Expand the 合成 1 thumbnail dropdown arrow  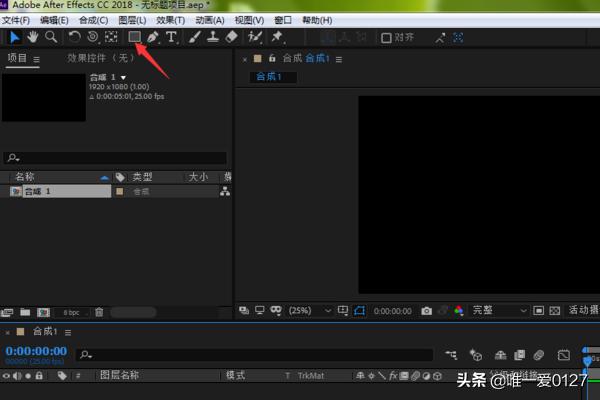coord(124,77)
